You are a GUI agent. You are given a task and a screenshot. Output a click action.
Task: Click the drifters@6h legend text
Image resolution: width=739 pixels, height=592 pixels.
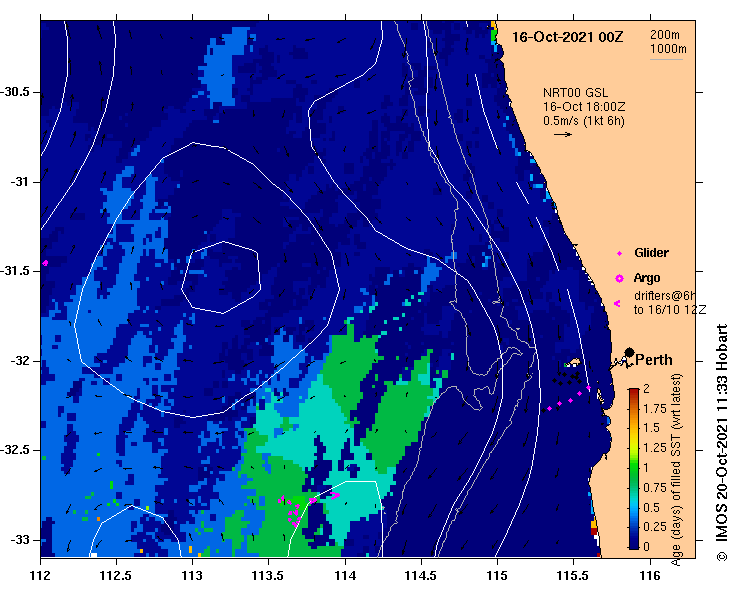tap(664, 296)
